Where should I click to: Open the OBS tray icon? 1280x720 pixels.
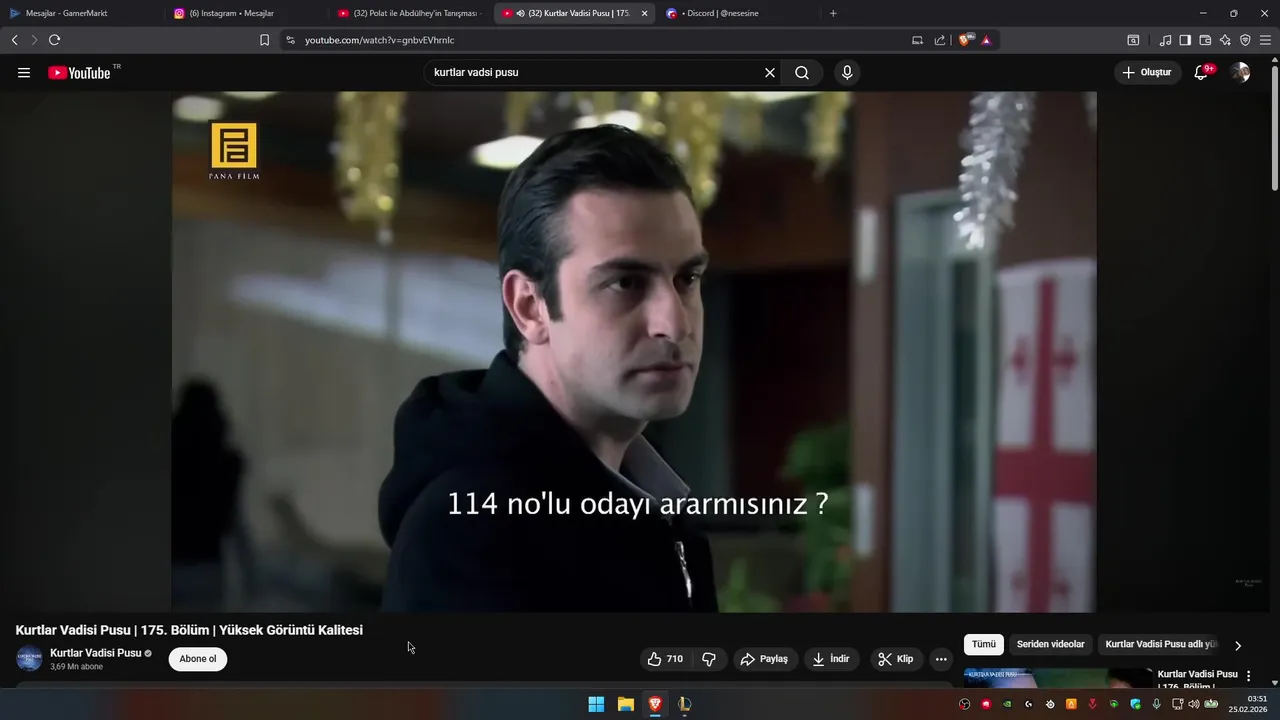coord(964,704)
